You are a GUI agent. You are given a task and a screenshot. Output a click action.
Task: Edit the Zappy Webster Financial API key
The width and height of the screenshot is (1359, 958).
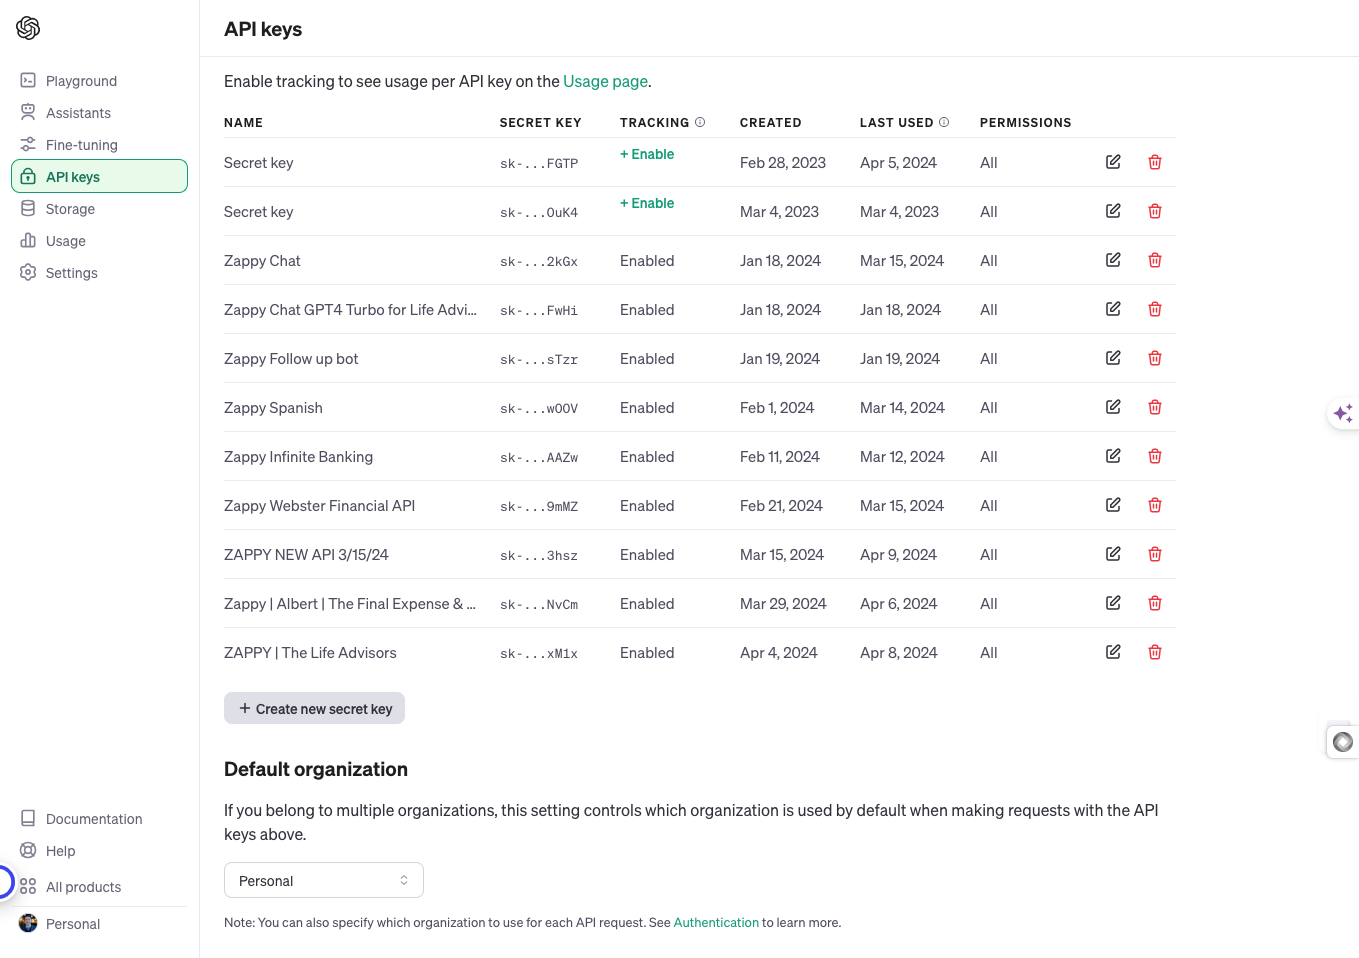1113,505
